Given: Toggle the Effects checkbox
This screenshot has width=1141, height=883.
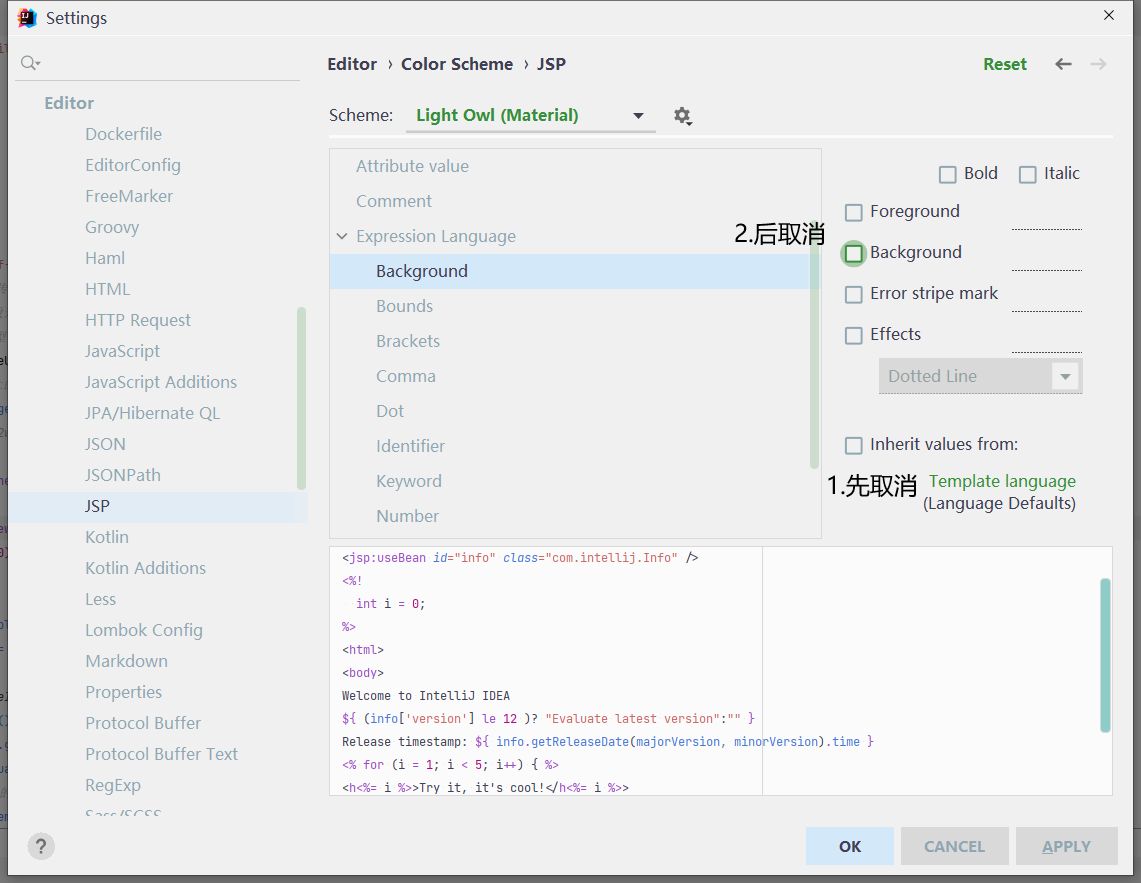Looking at the screenshot, I should point(854,335).
